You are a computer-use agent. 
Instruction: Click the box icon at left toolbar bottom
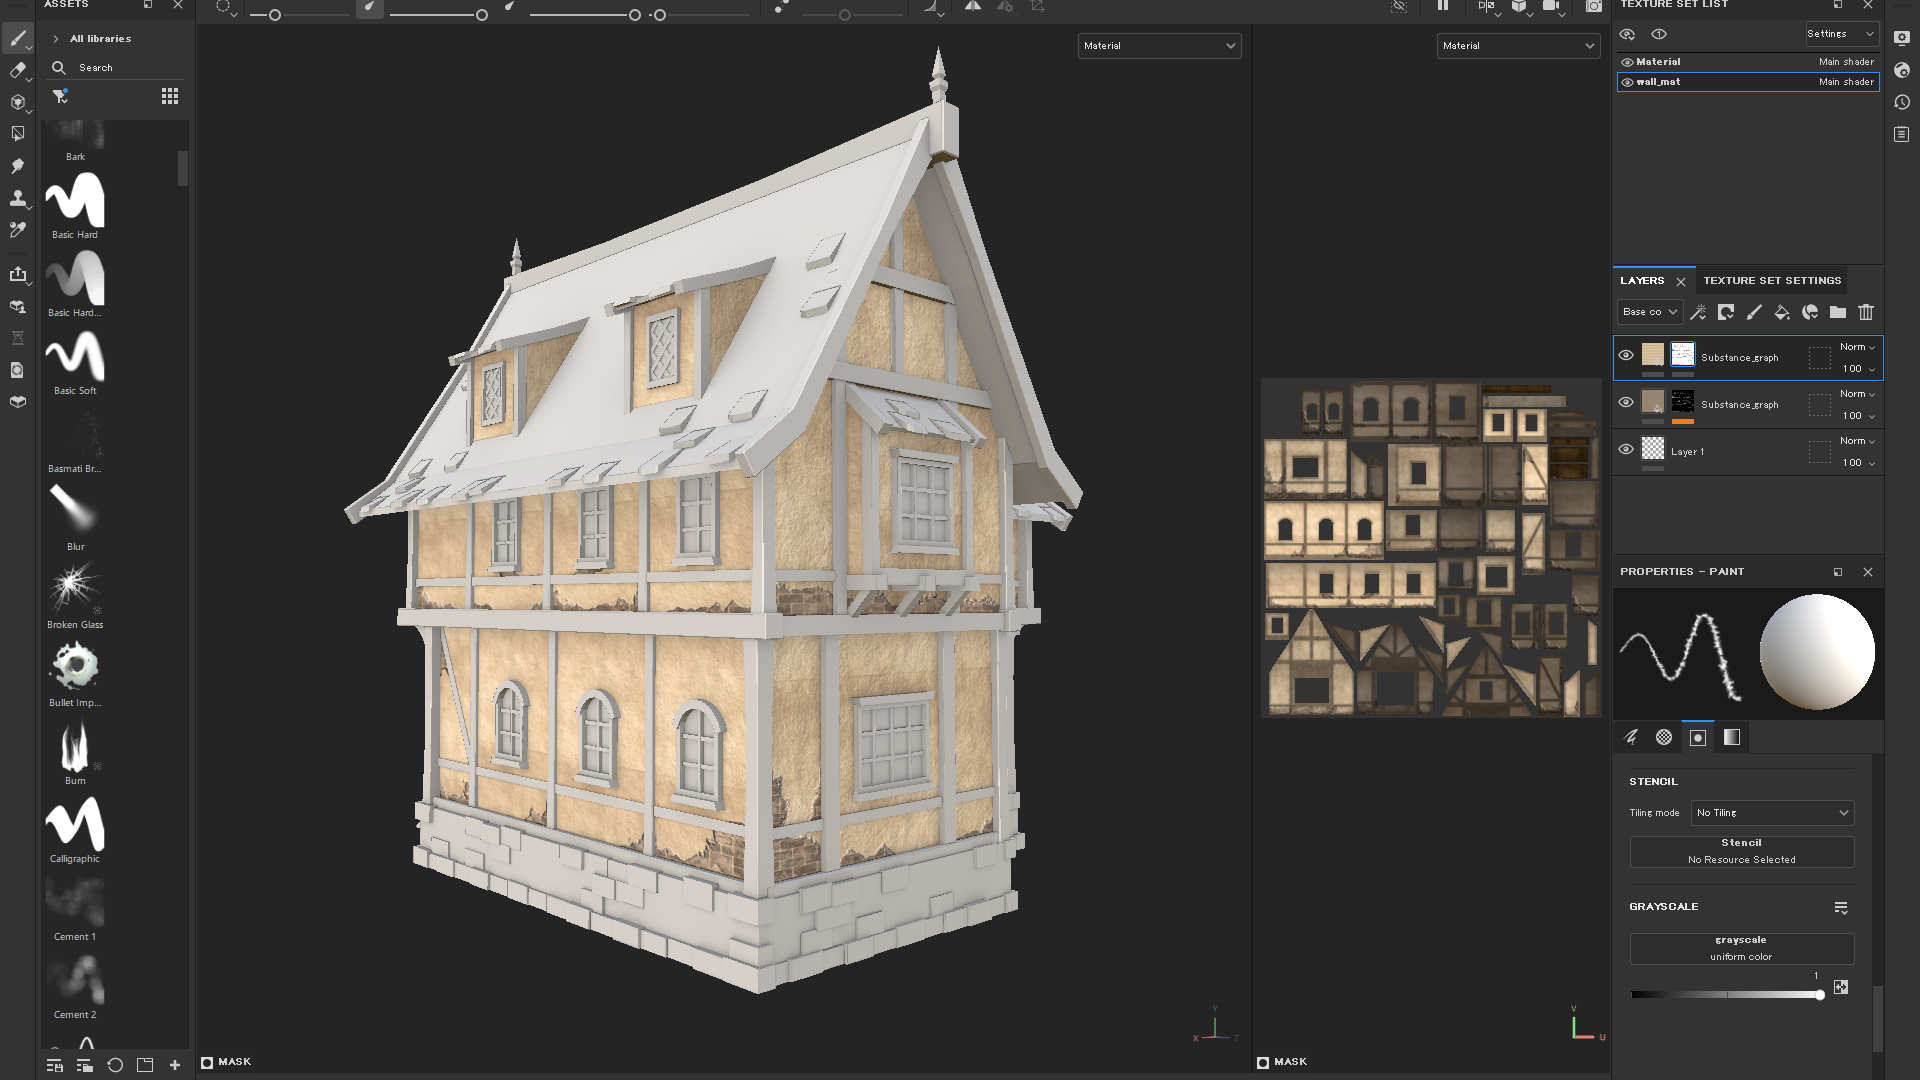pyautogui.click(x=17, y=402)
